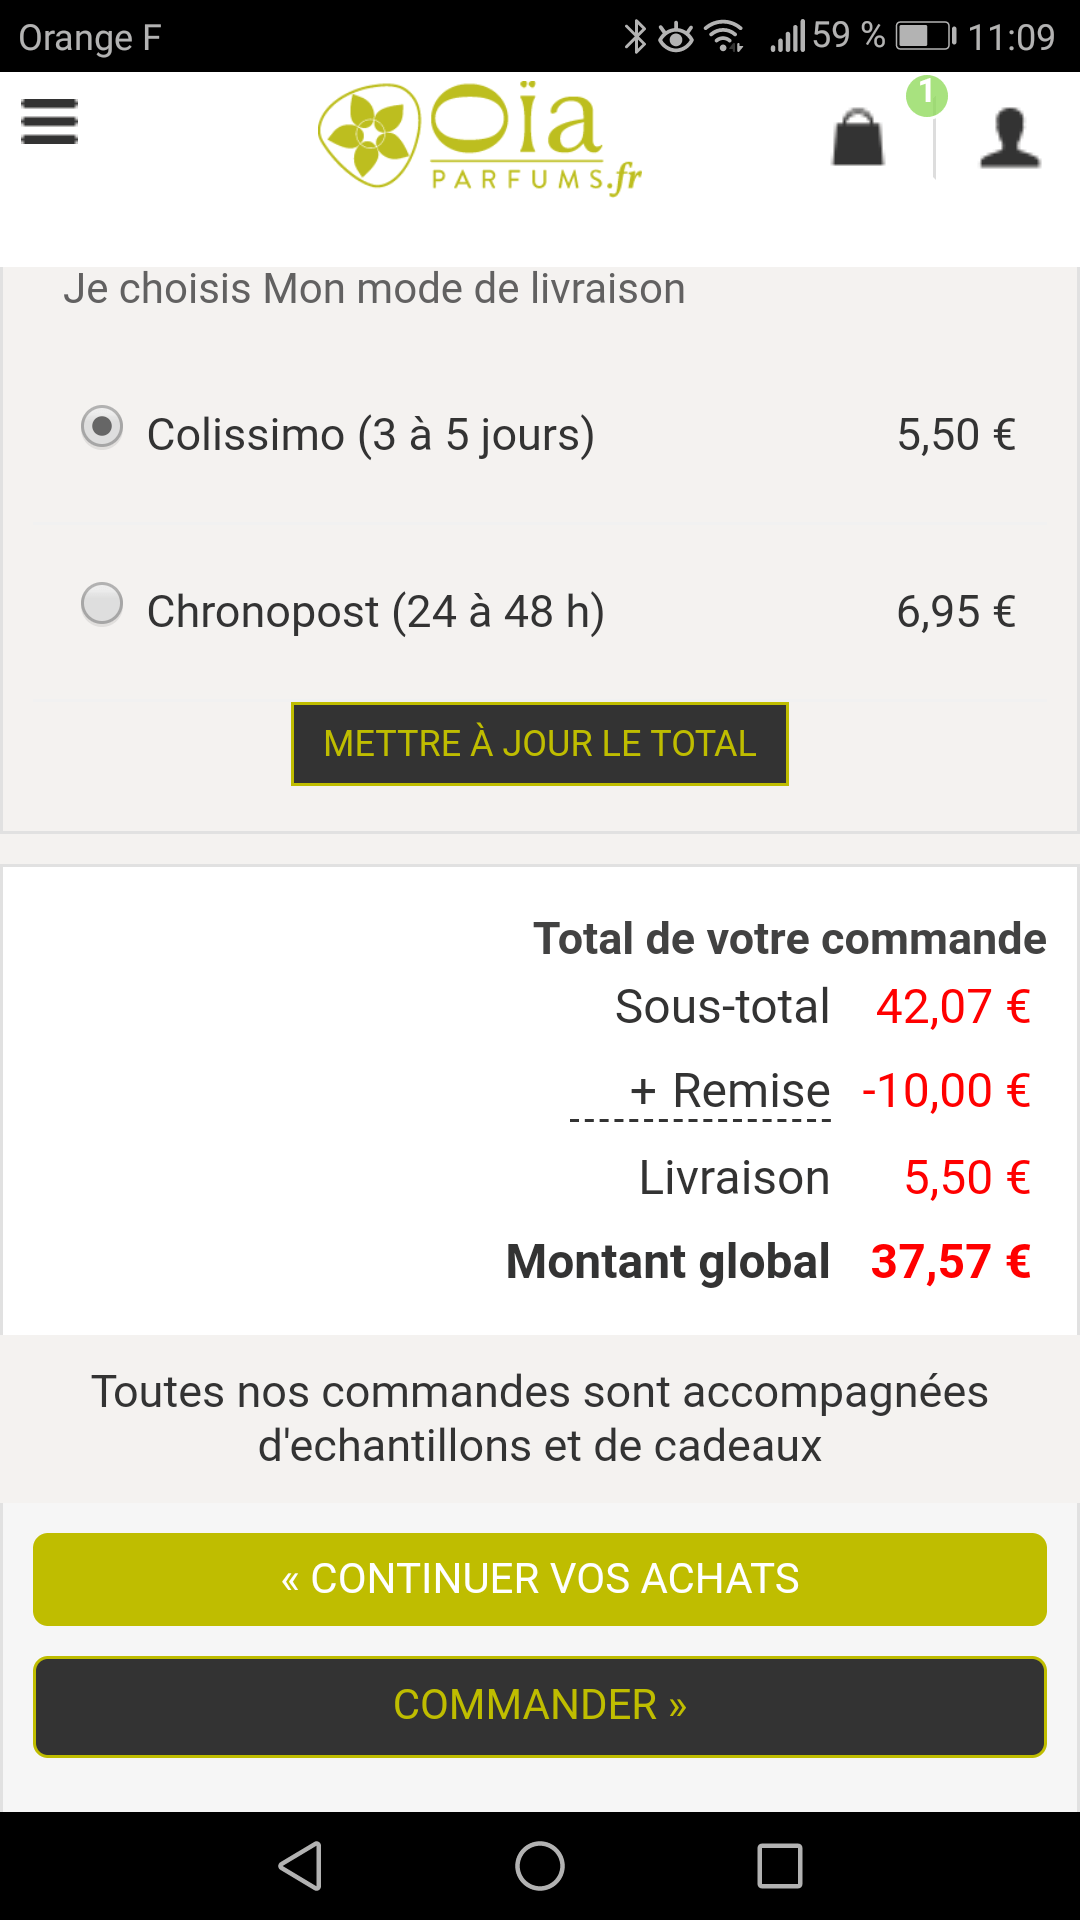
Task: Open the hamburger navigation menu
Action: 49,121
